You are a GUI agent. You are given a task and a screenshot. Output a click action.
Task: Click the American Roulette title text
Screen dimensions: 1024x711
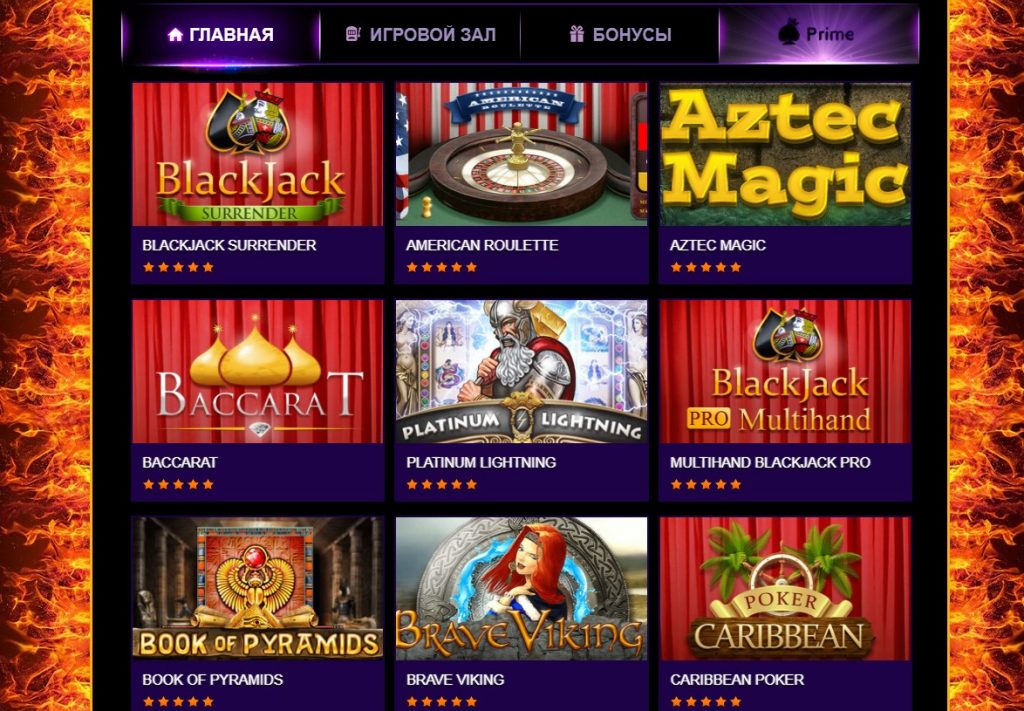tap(482, 245)
